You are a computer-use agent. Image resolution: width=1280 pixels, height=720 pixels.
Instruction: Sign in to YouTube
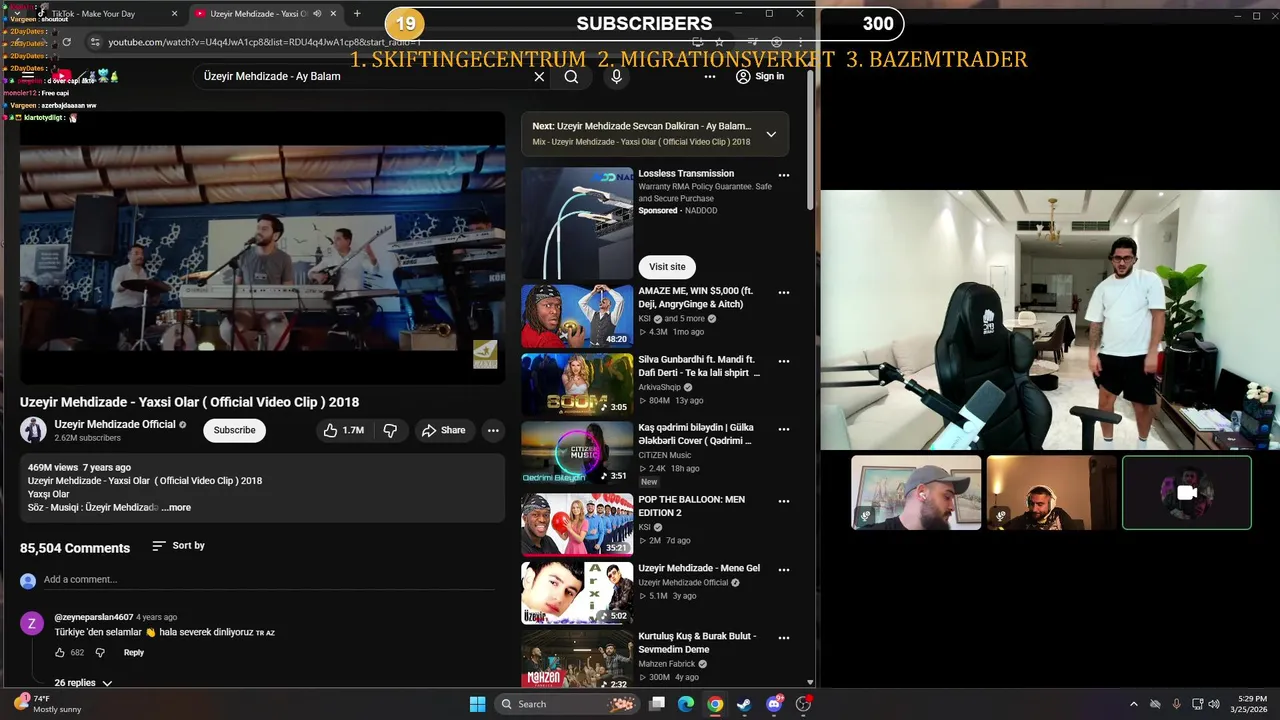(x=760, y=77)
